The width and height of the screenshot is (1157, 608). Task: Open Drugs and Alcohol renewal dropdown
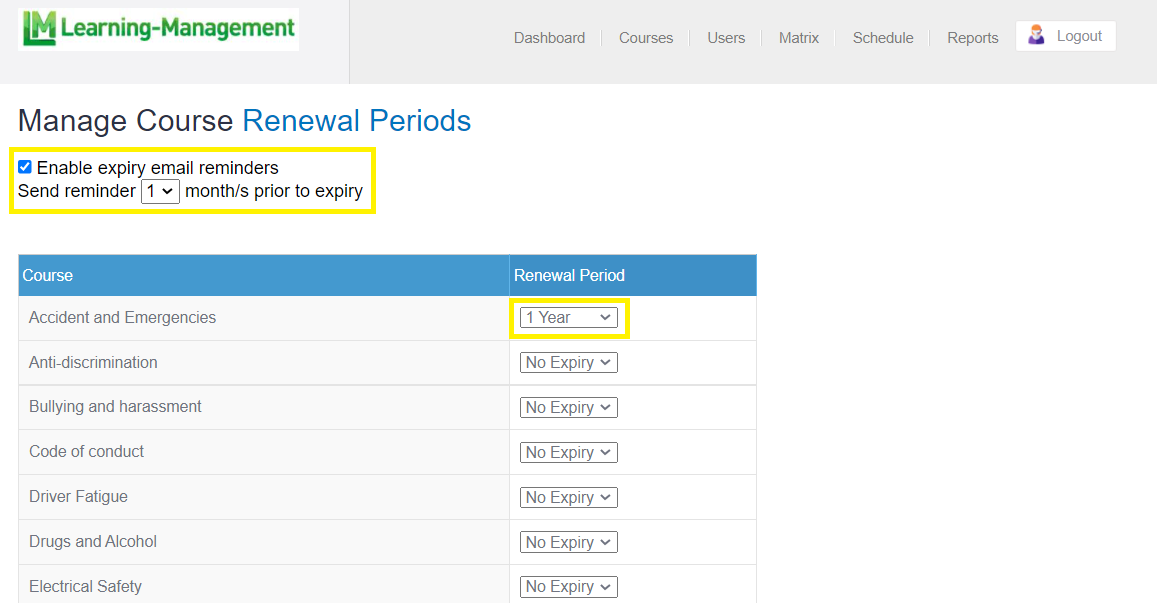[568, 543]
